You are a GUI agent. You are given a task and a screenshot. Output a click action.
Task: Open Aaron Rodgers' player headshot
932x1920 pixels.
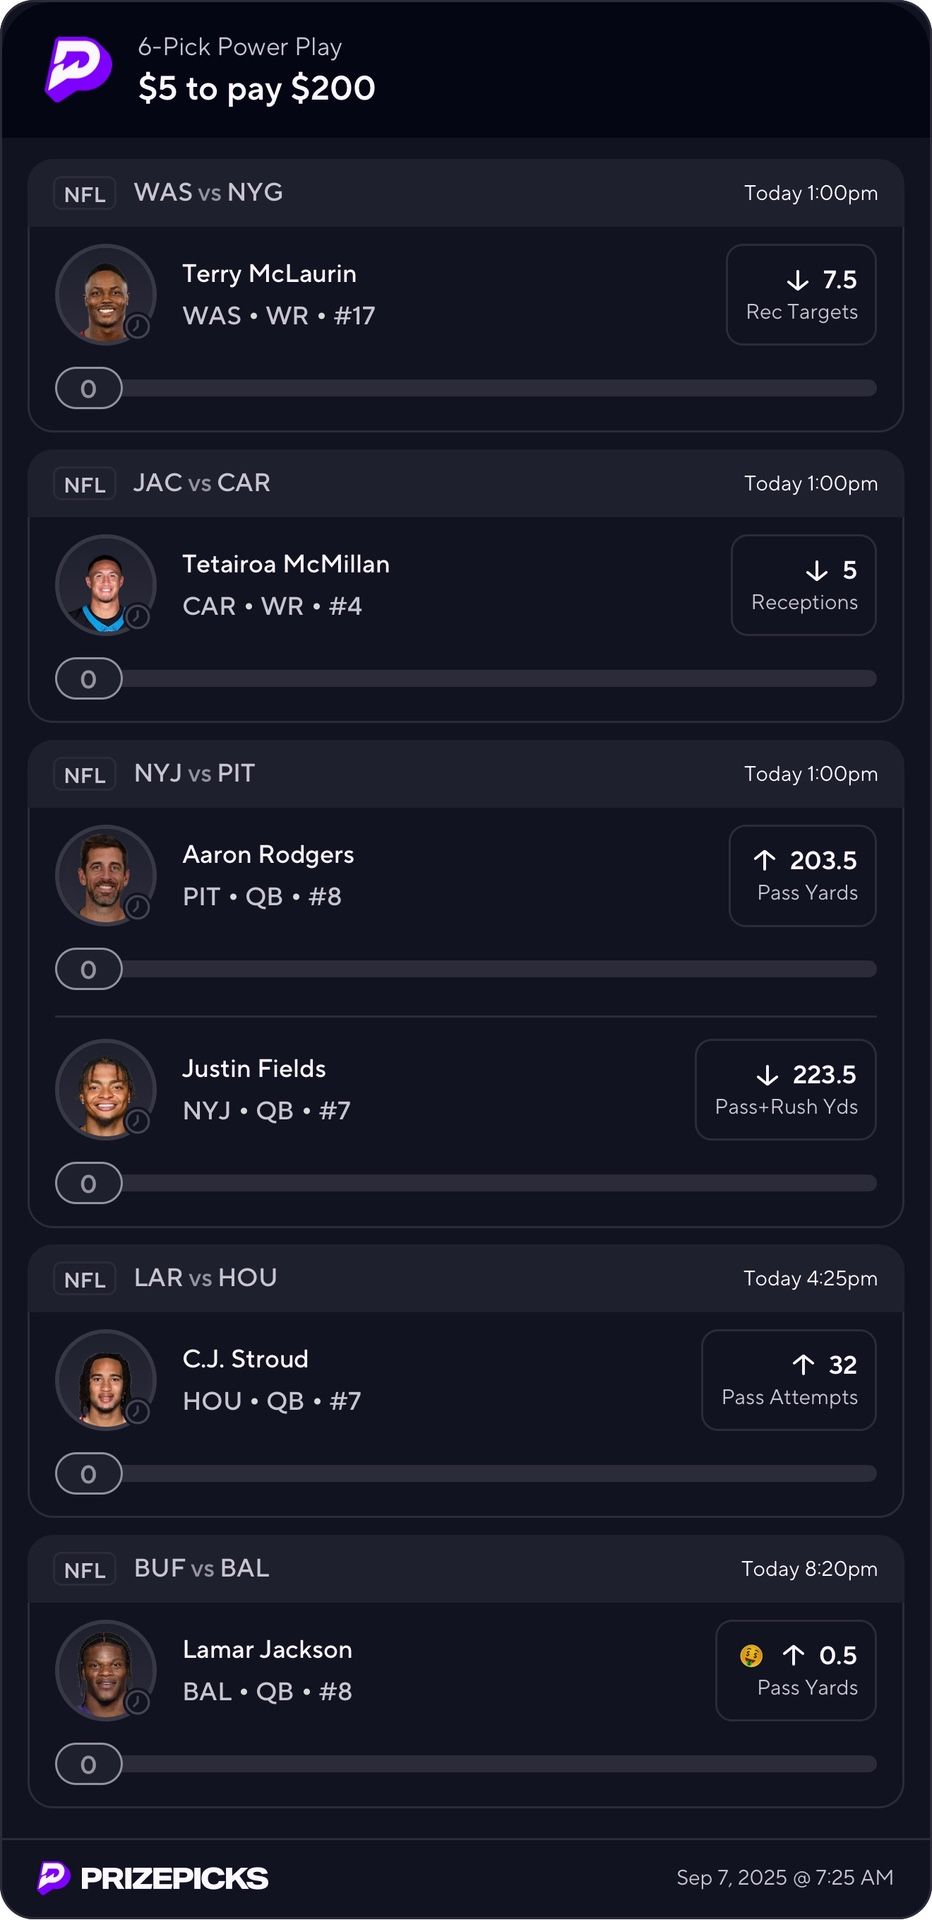coord(106,875)
